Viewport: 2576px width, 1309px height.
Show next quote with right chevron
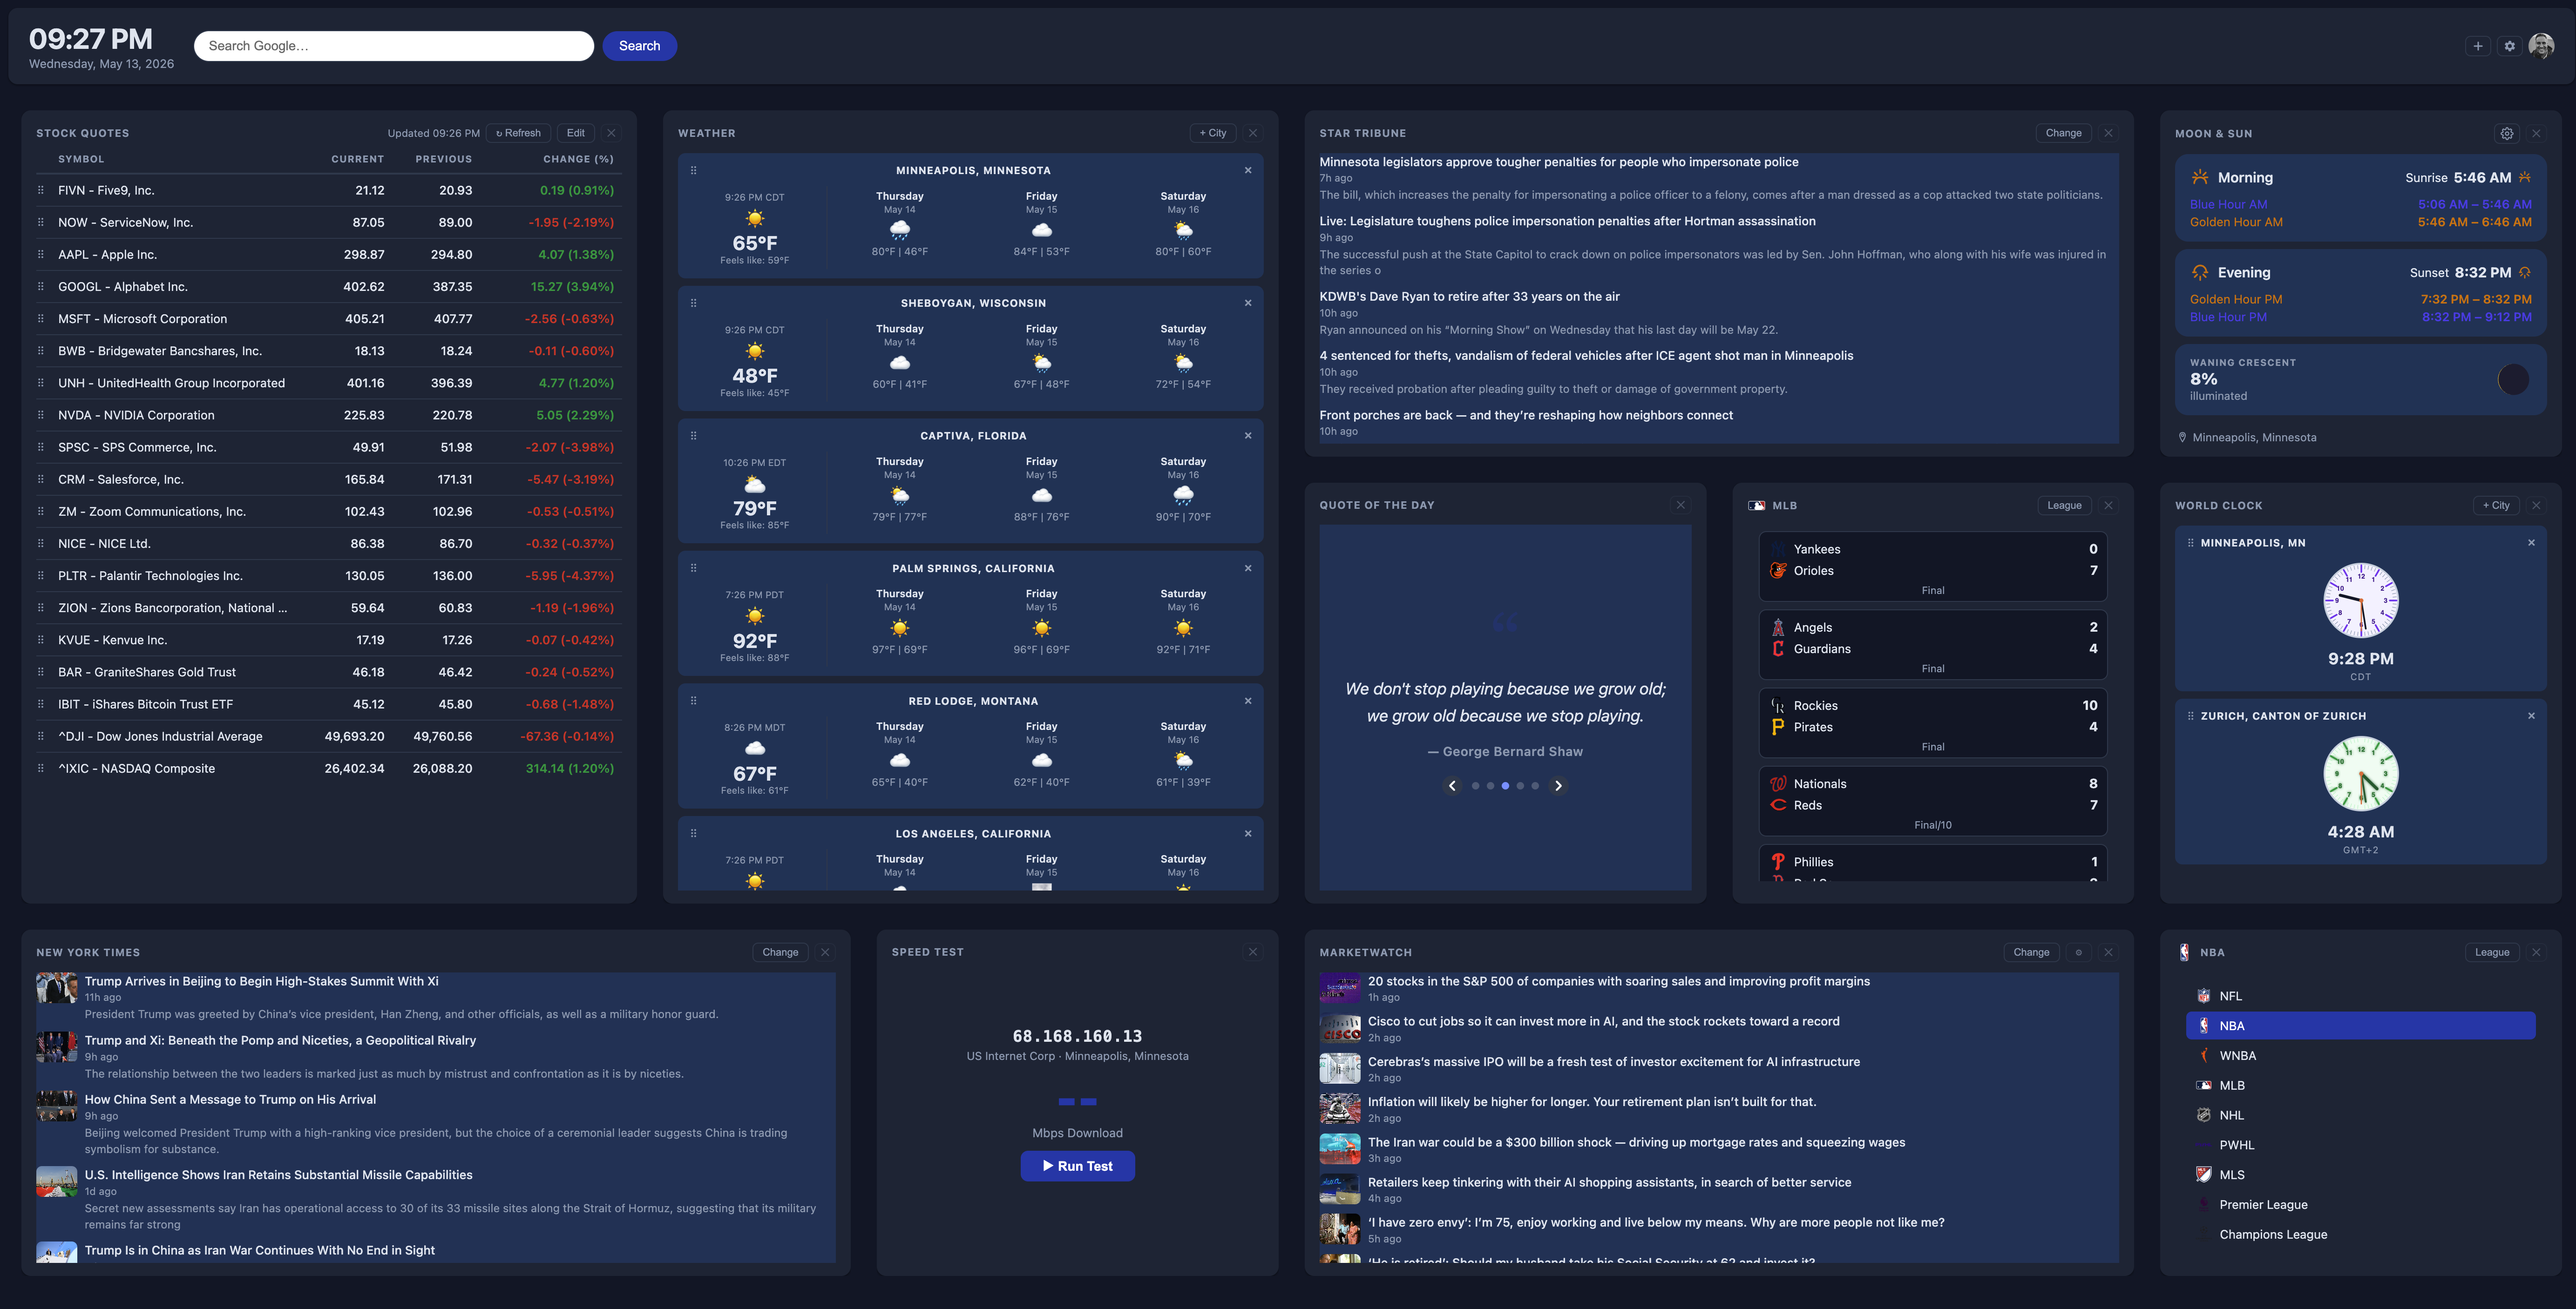click(1558, 786)
